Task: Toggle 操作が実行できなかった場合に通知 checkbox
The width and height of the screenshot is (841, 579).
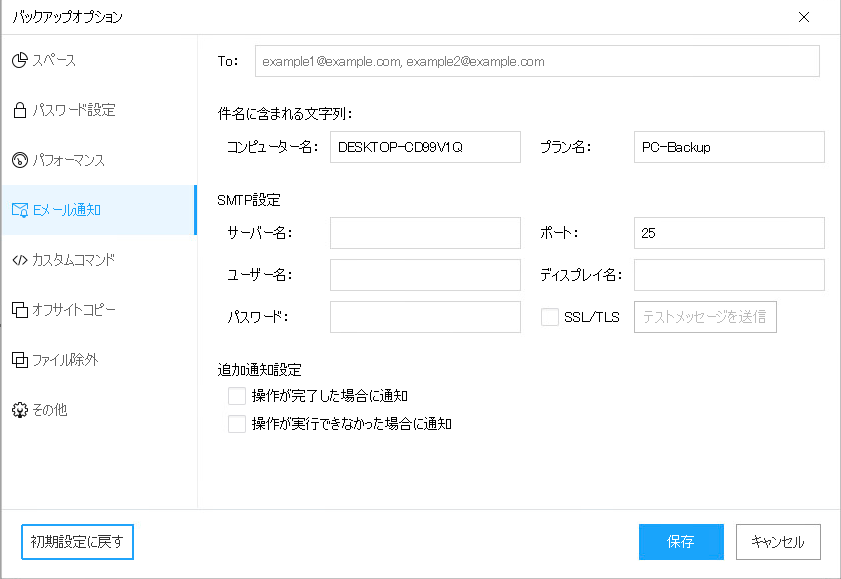Action: coord(237,424)
